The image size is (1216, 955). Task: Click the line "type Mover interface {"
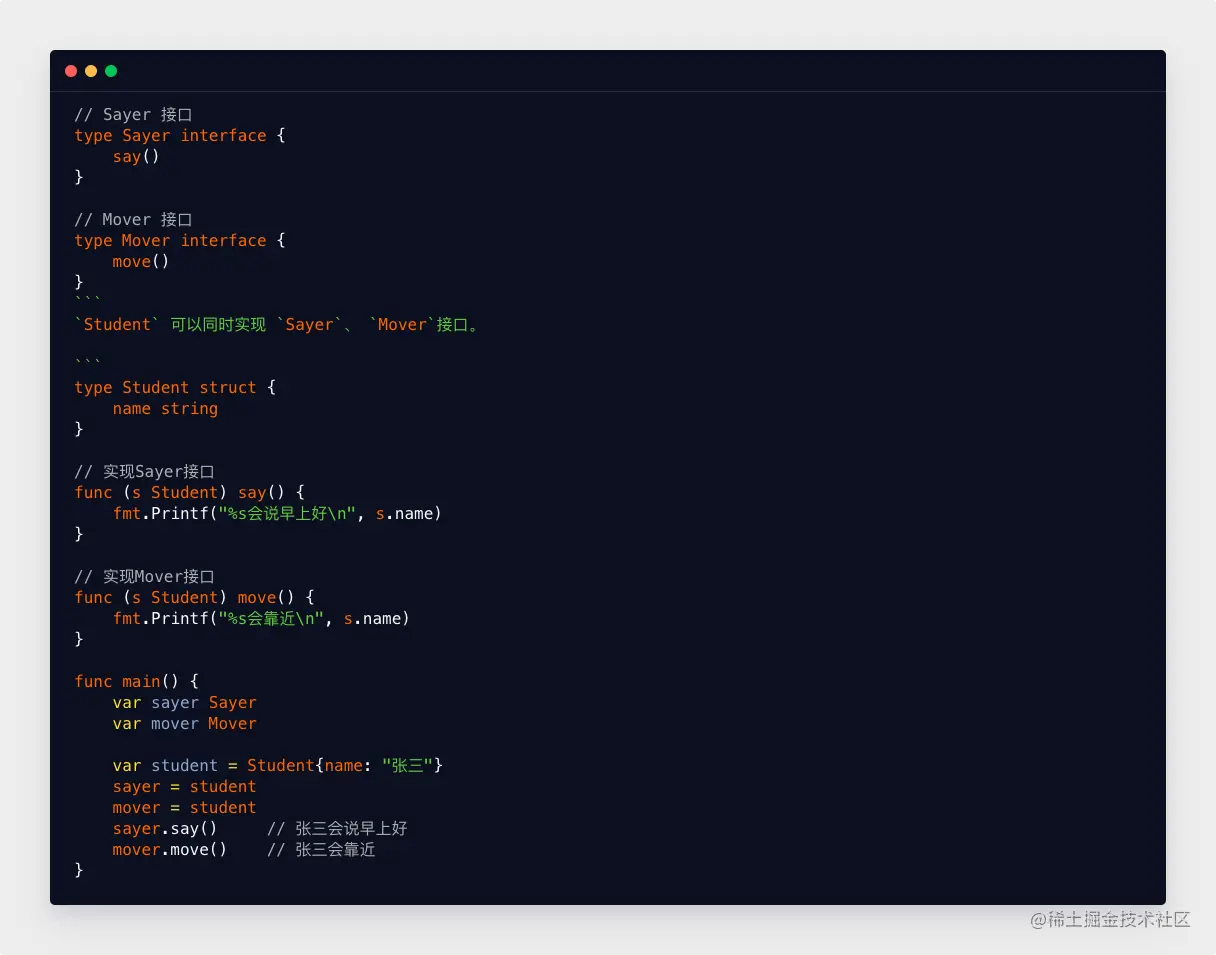point(180,241)
